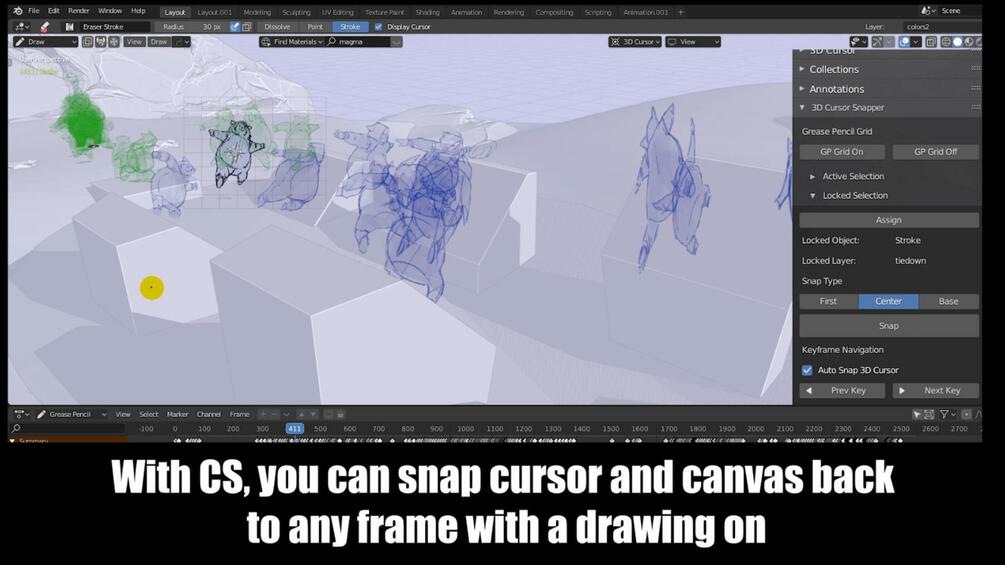Jump to previous keyframe with Prev Key
This screenshot has width=1005, height=565.
click(x=842, y=390)
